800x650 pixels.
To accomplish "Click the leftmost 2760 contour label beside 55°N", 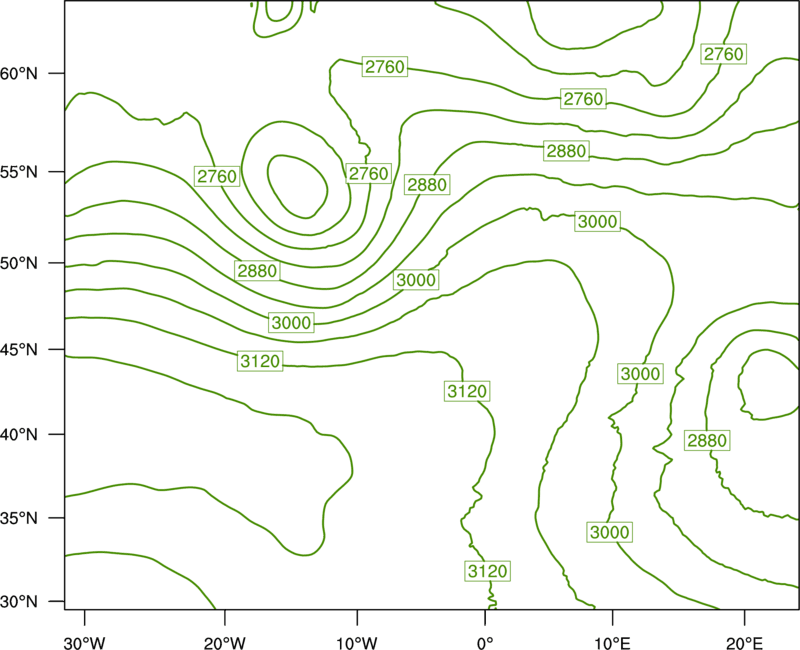I will point(217,176).
